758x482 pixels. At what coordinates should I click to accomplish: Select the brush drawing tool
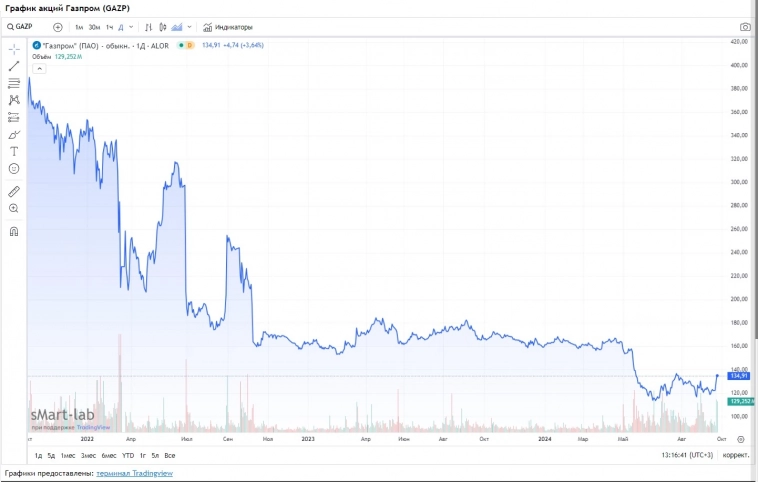pyautogui.click(x=14, y=134)
